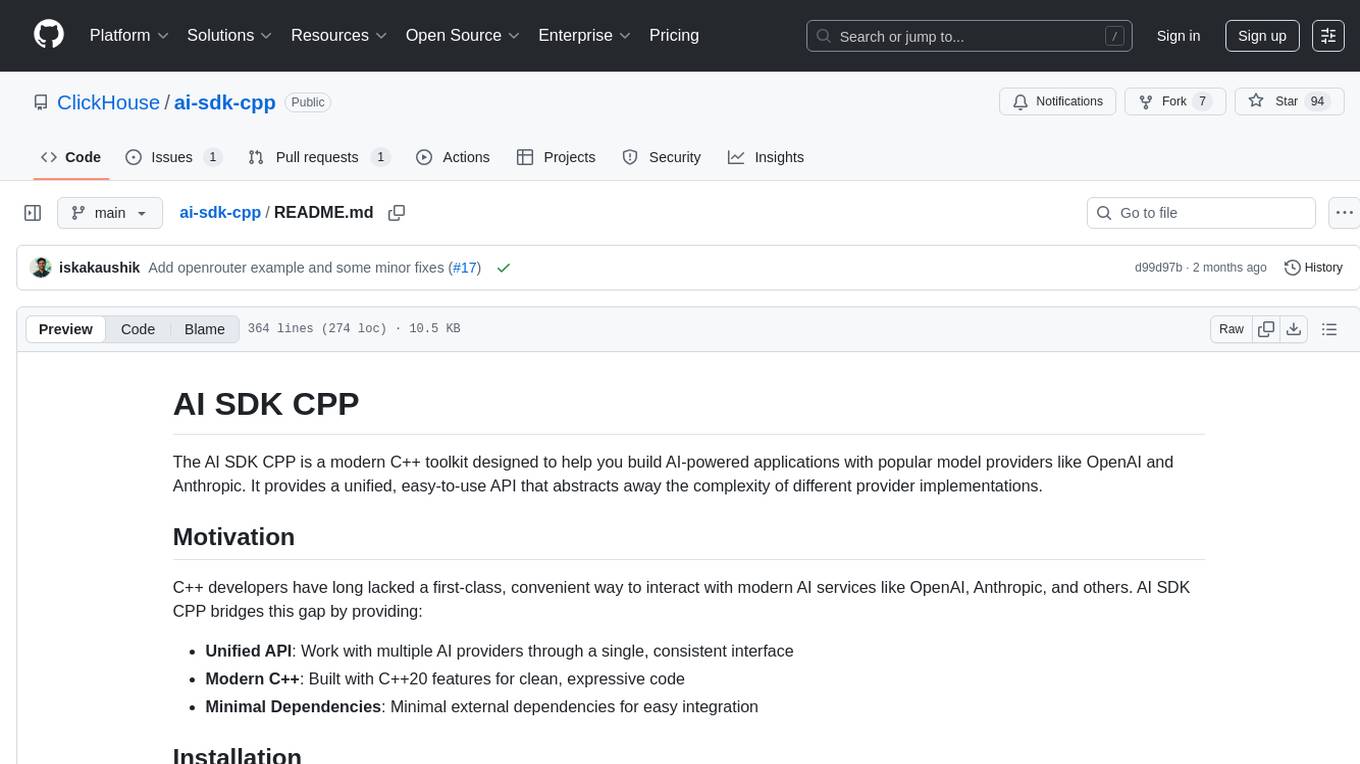Download the raw file
1360x764 pixels.
pos(1293,329)
